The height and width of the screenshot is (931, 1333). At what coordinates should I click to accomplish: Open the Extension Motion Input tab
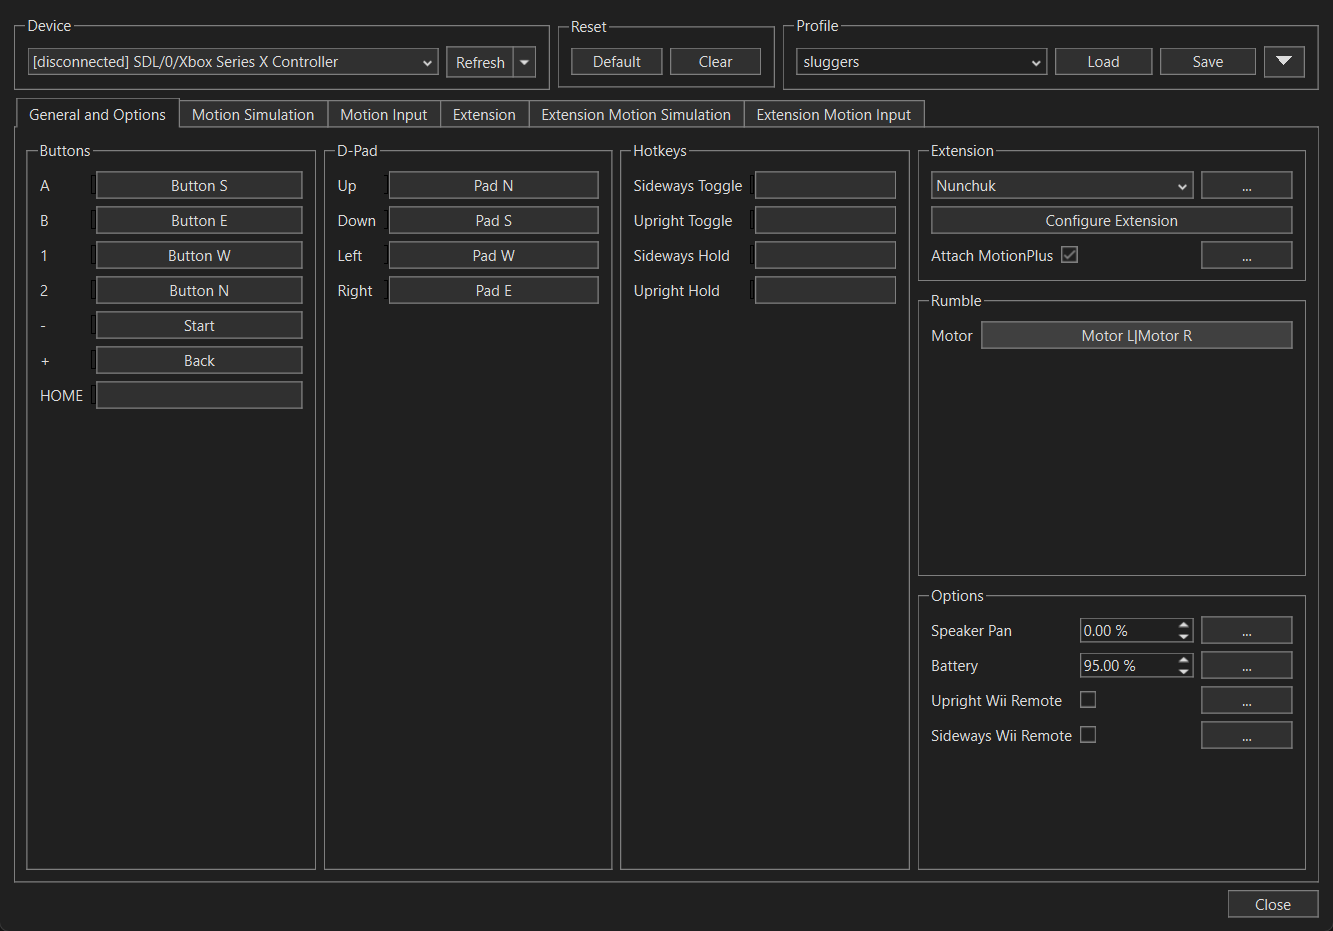[833, 115]
